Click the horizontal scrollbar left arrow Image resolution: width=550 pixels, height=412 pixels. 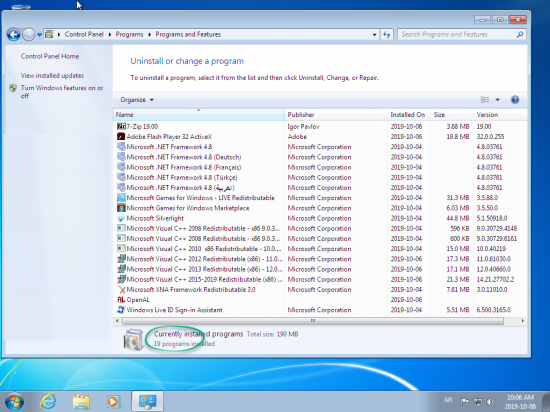(117, 321)
